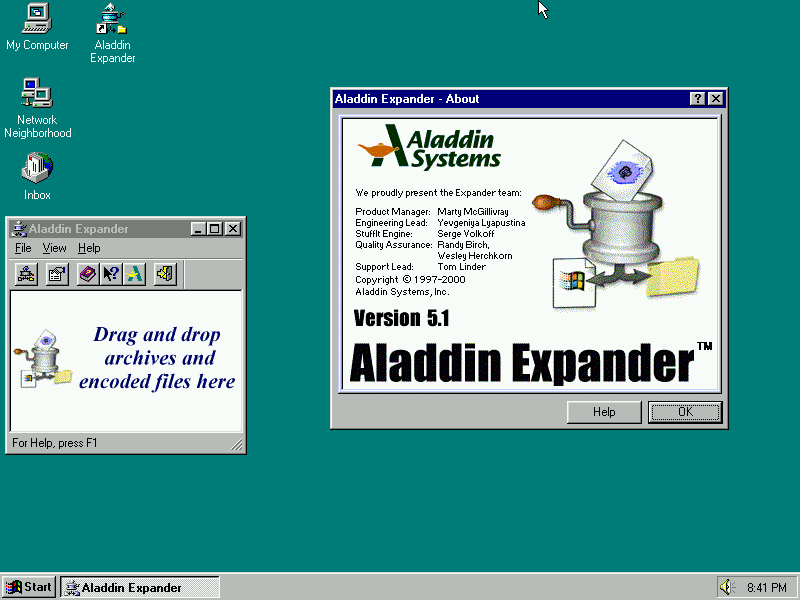Open the Help menu
This screenshot has height=600, width=800.
[x=89, y=248]
